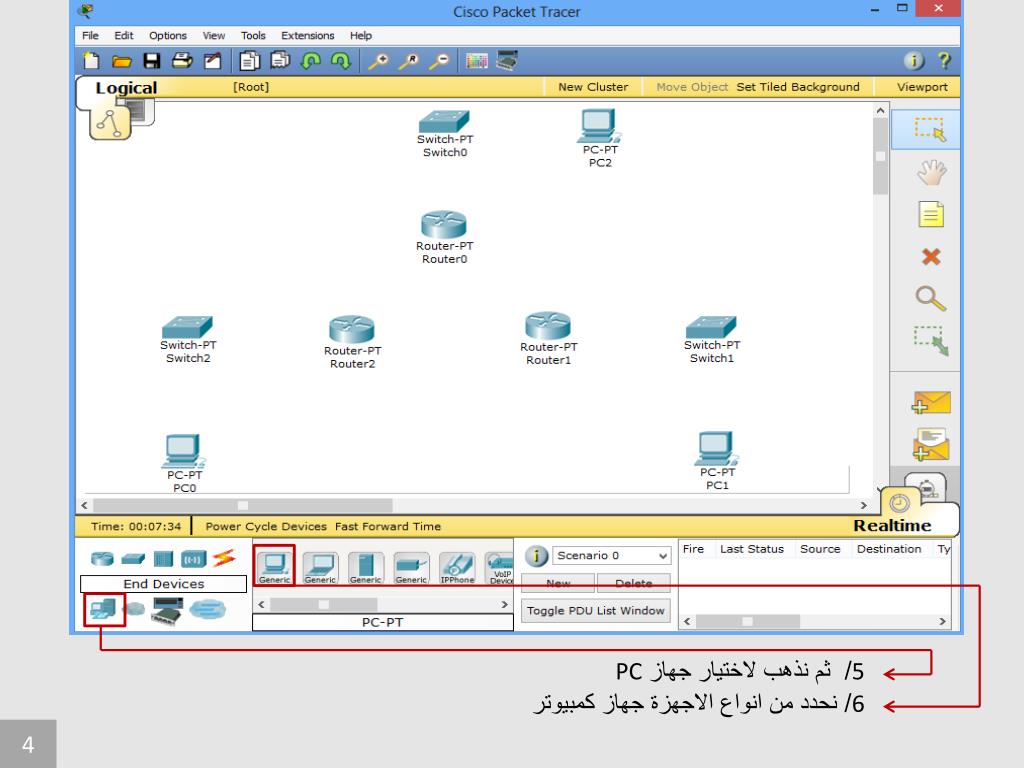Click the Print toolbar icon
This screenshot has width=1024, height=768.
click(182, 61)
